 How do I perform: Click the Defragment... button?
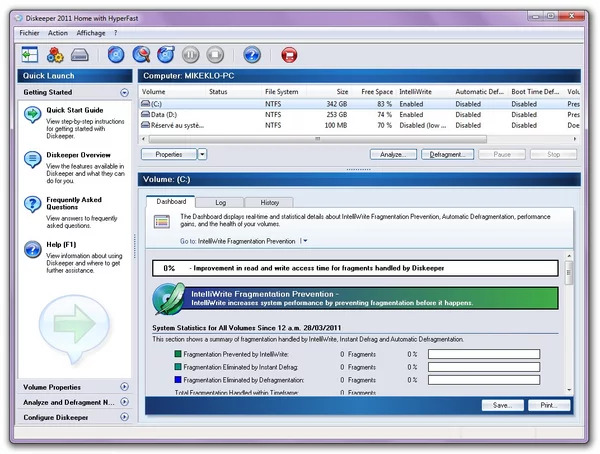447,154
